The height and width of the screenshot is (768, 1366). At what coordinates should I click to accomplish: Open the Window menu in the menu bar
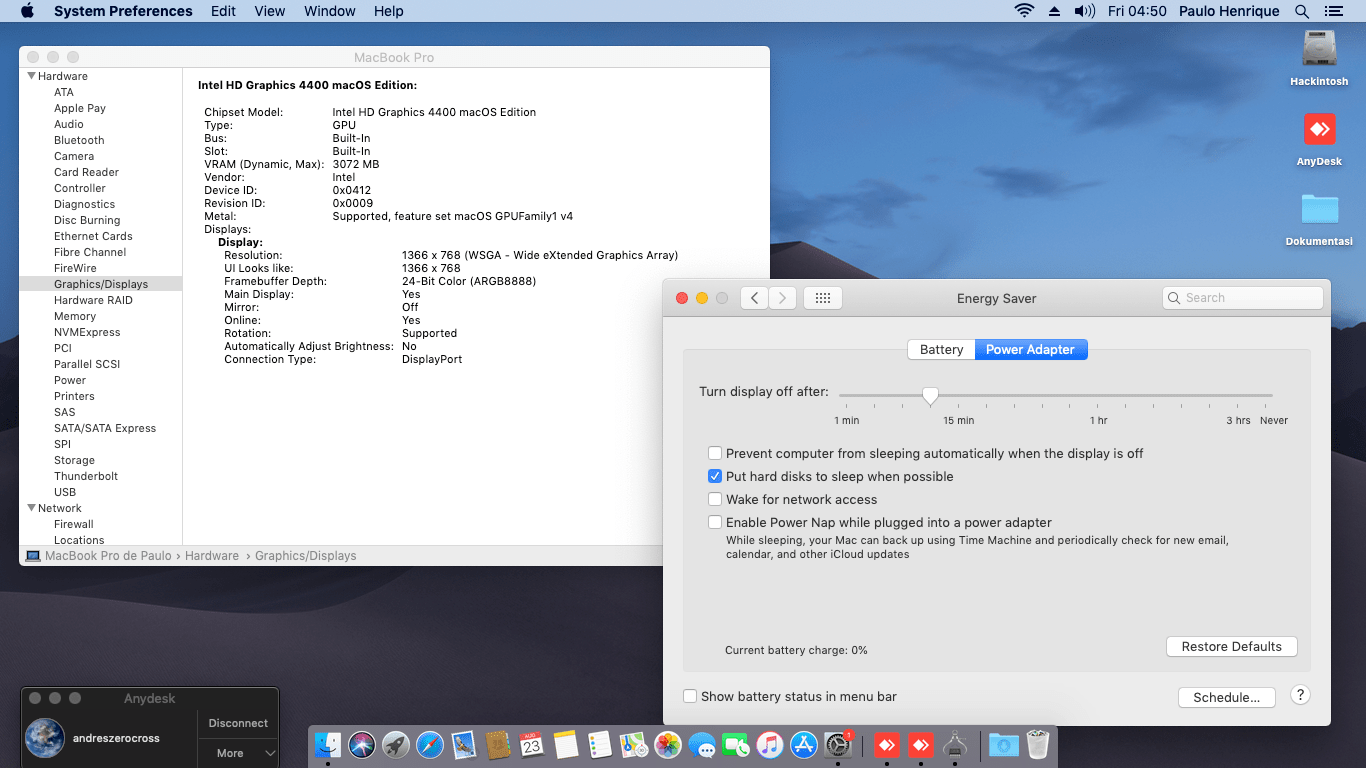329,11
